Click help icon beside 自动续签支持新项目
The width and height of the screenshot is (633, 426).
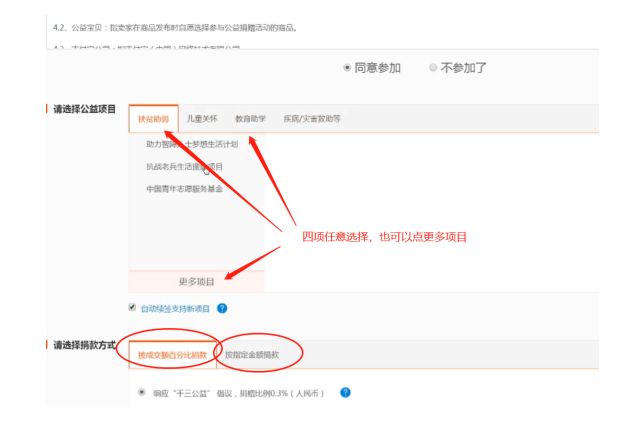222,309
